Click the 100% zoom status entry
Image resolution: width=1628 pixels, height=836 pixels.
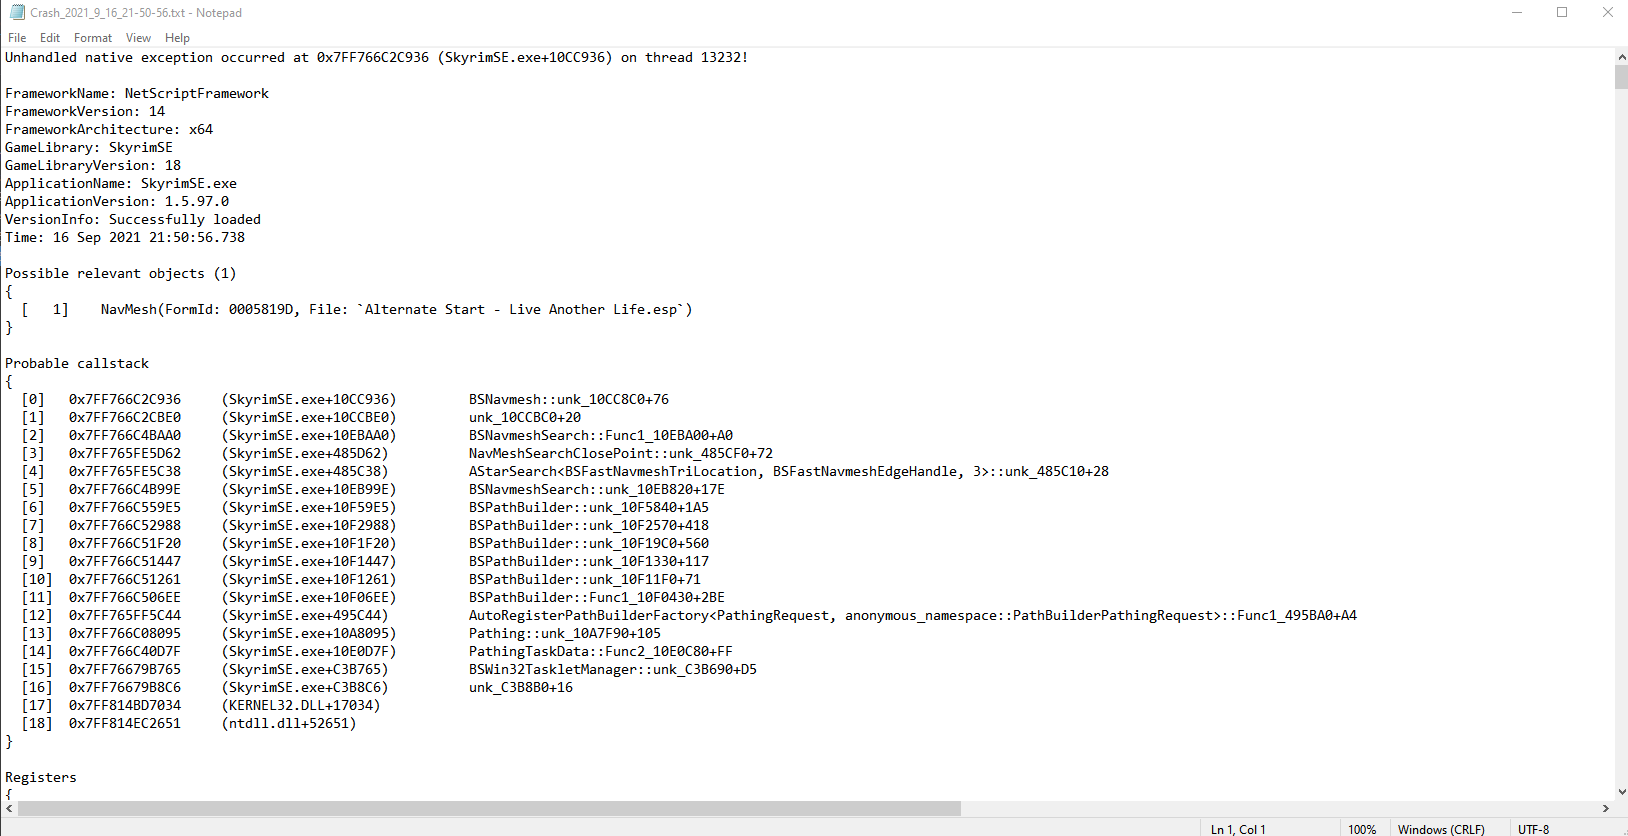coord(1362,829)
